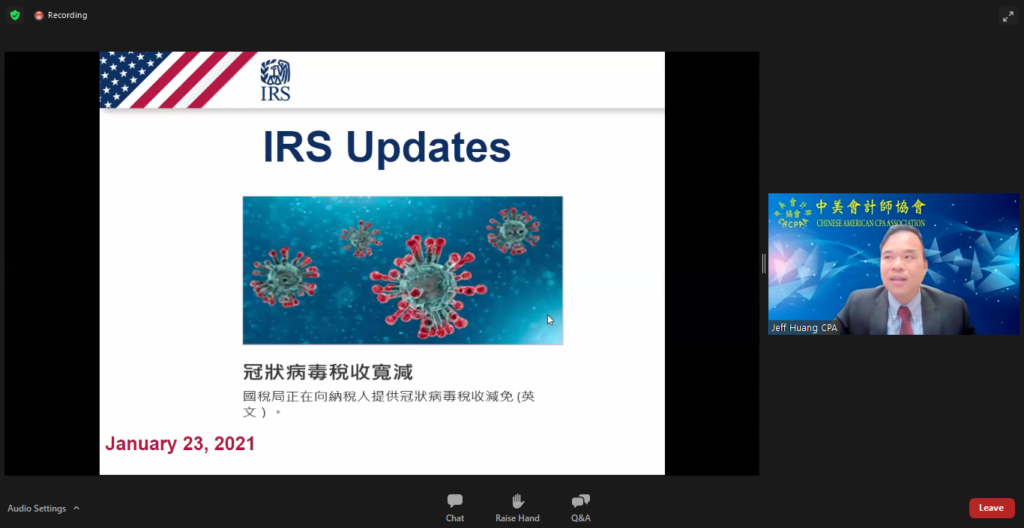Image resolution: width=1024 pixels, height=528 pixels.
Task: Click the 國稅局正在向納稅人 paragraph text
Action: click(389, 404)
